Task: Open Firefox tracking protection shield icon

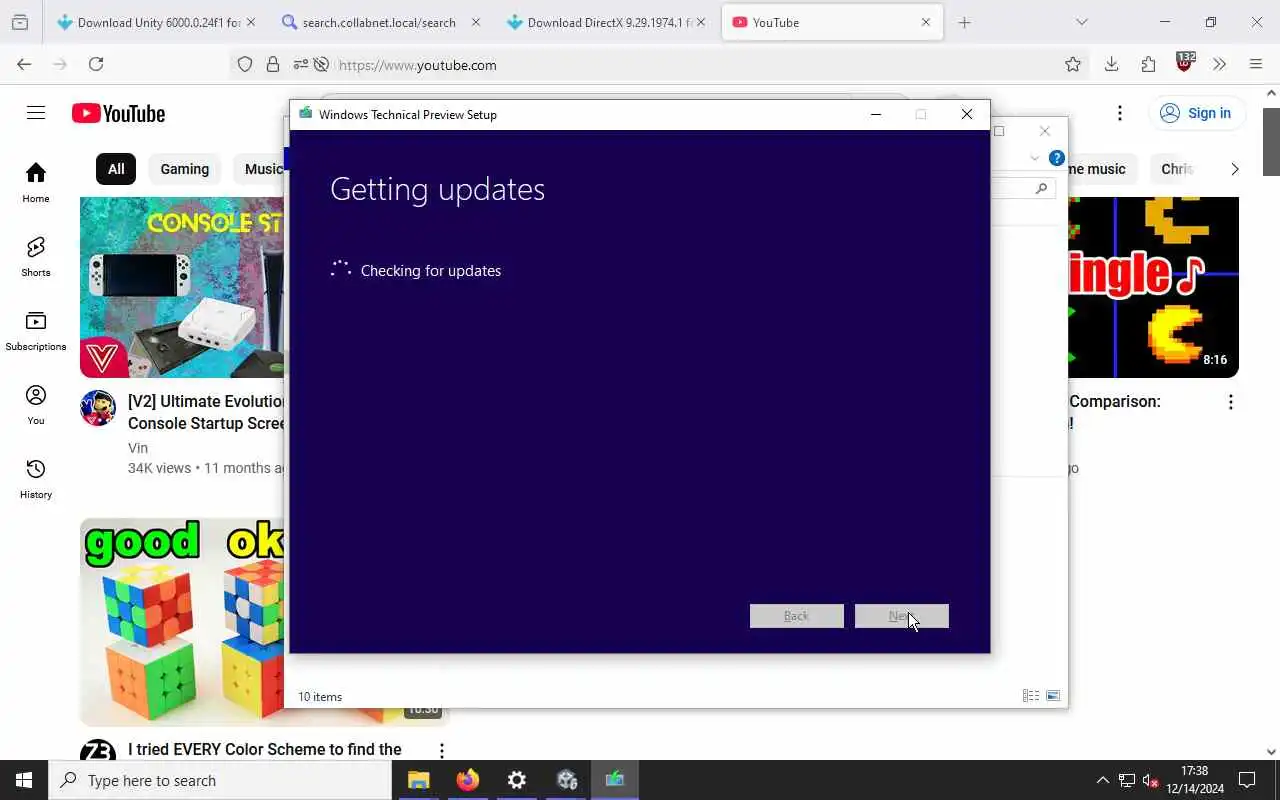Action: (x=245, y=64)
